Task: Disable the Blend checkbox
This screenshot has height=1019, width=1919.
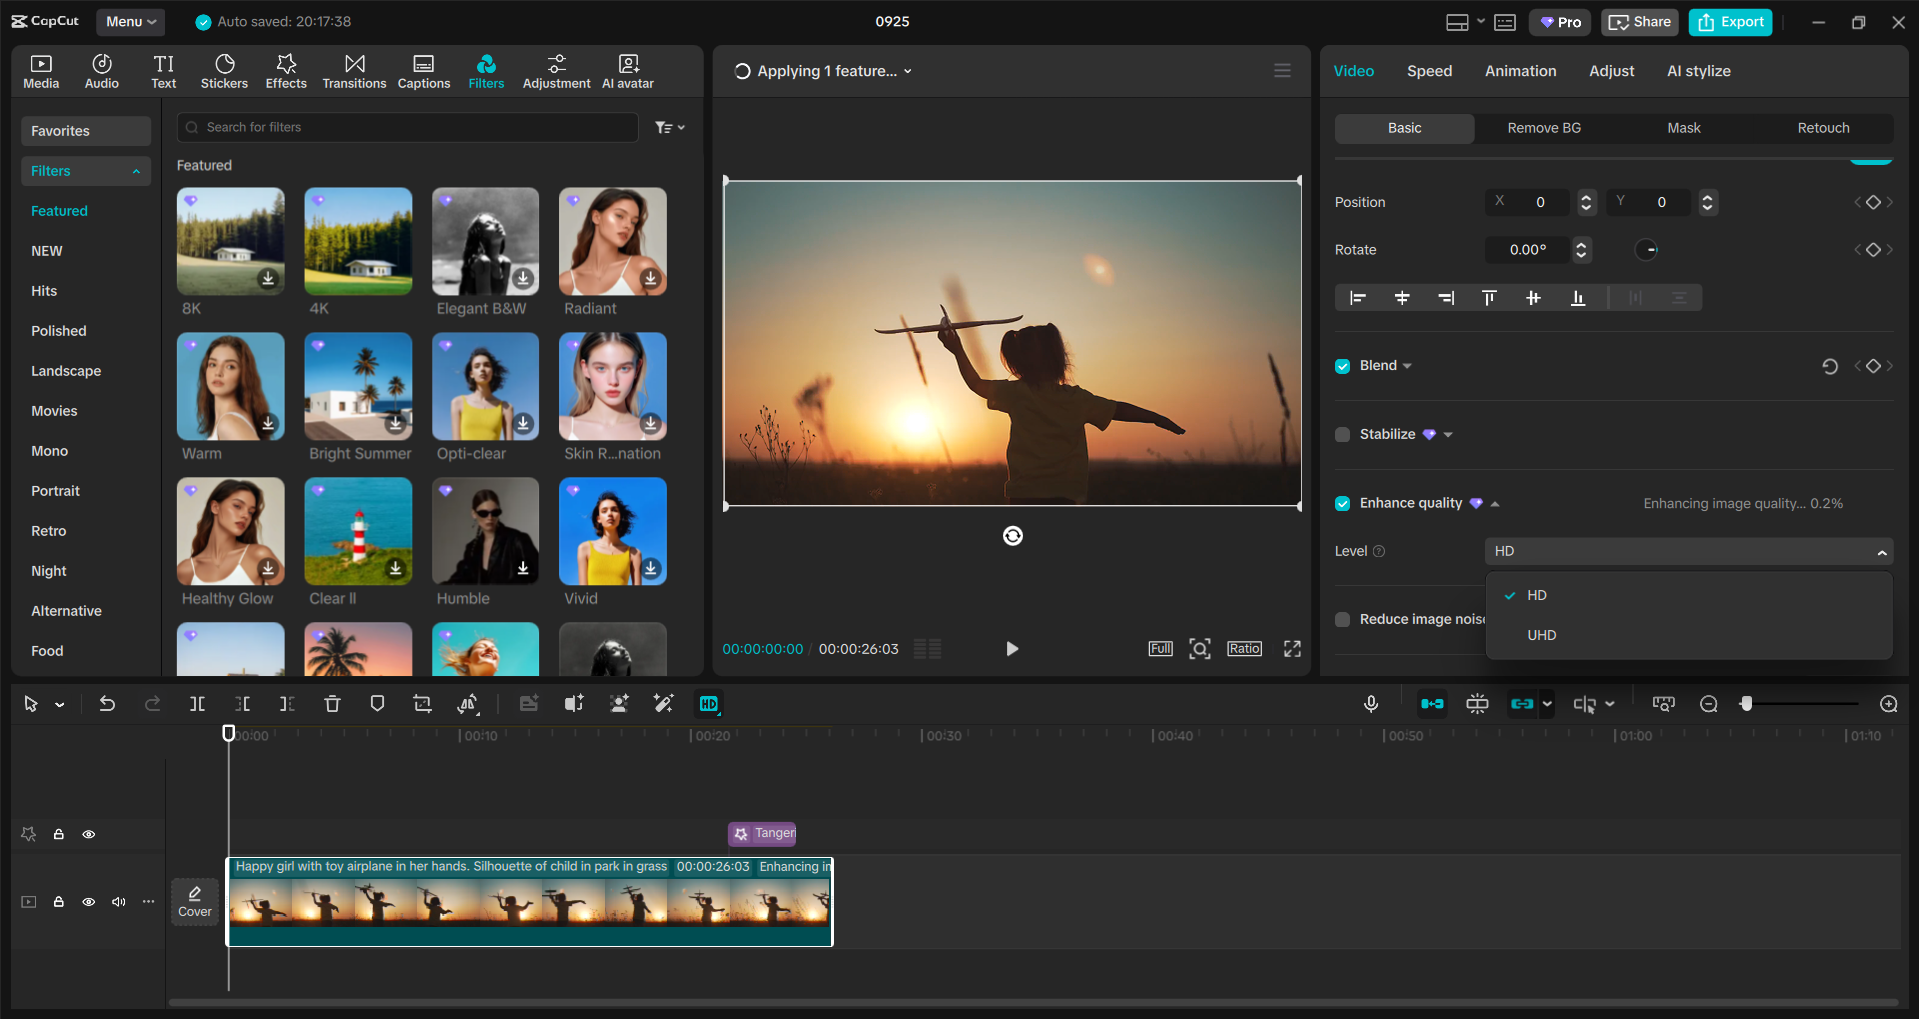Action: pos(1341,365)
